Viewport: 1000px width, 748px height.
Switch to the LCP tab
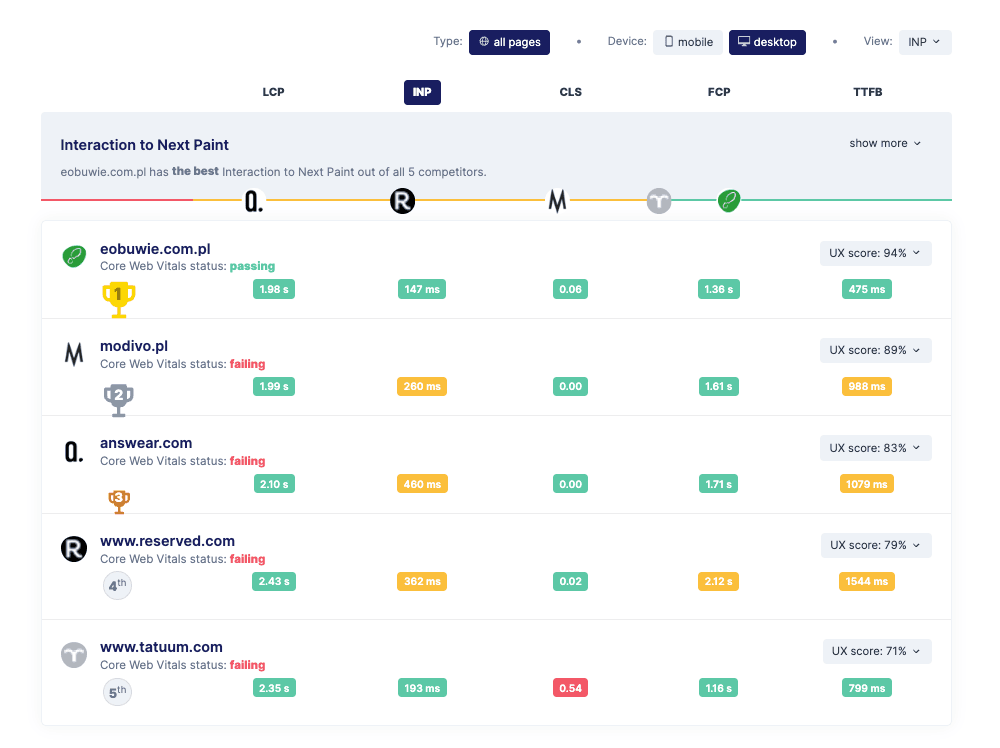pos(273,92)
